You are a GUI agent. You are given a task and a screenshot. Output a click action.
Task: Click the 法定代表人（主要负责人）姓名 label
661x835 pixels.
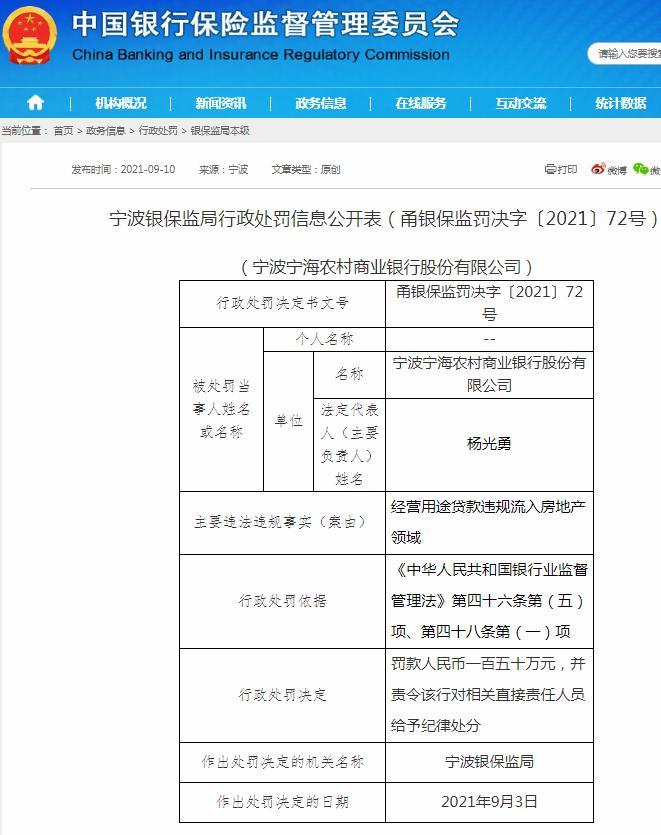[x=349, y=444]
